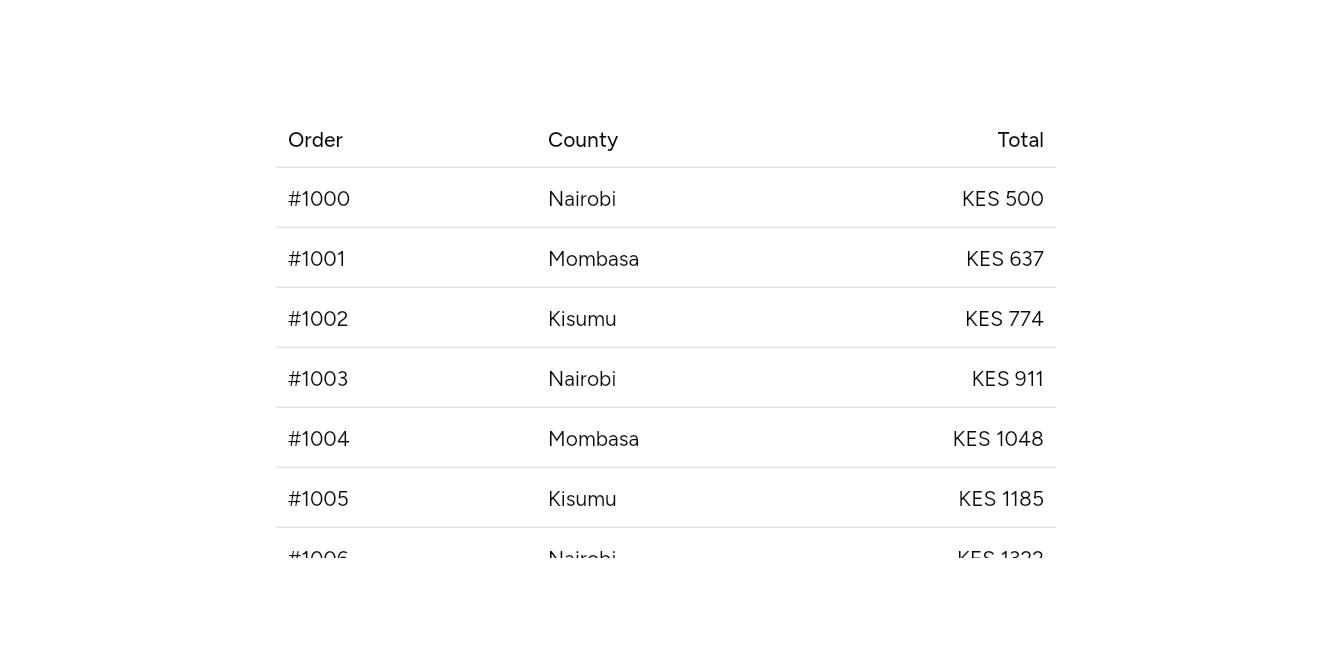Screen dimensions: 1332x666
Task: Click Mombasa county in order #1004 row
Action: coord(594,439)
